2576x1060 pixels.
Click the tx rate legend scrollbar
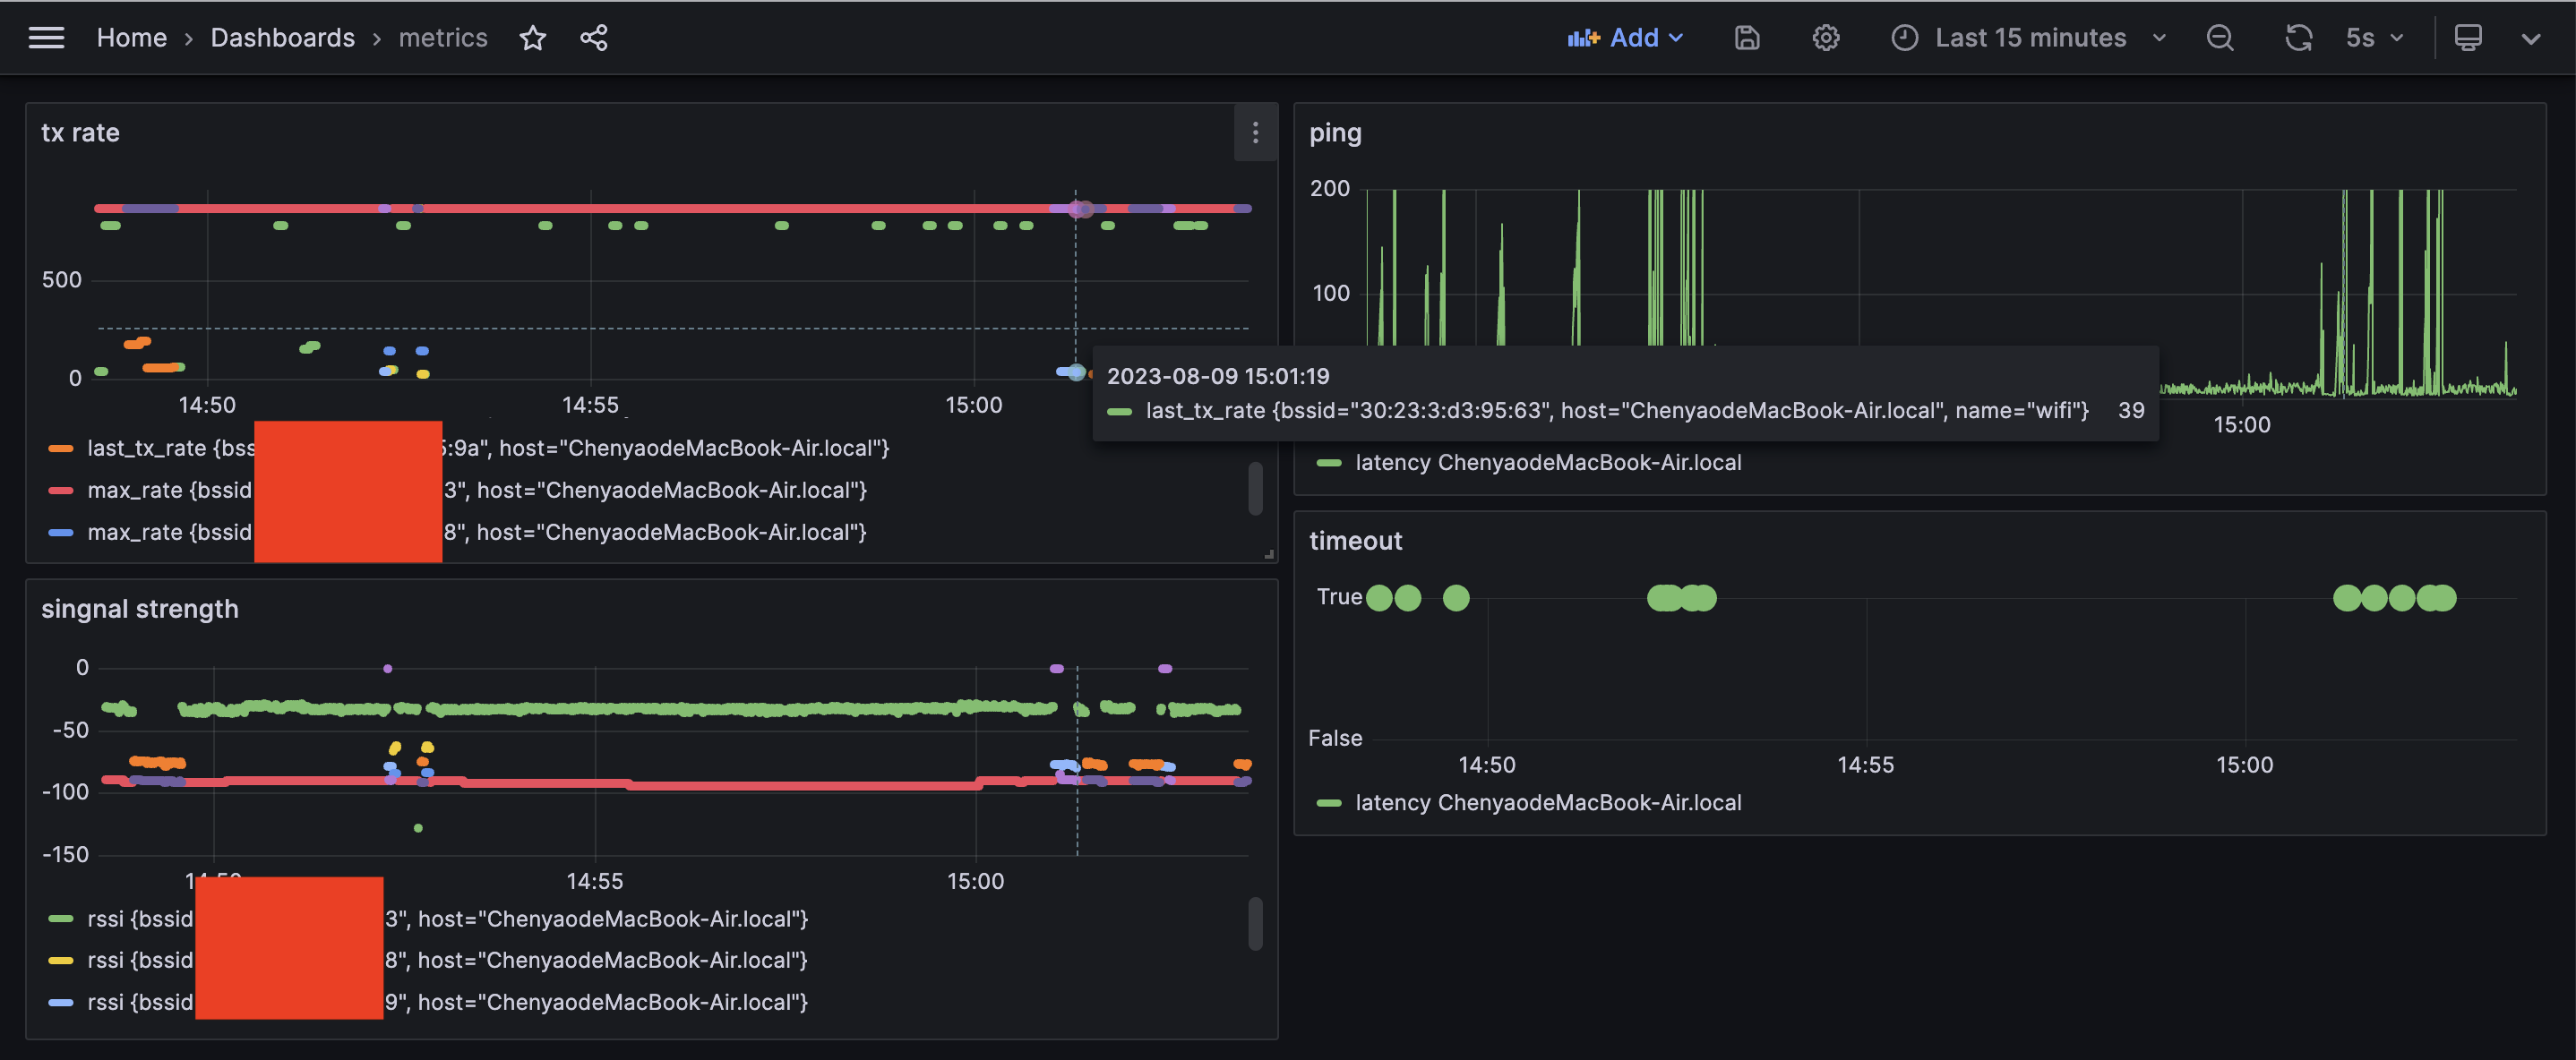pos(1255,488)
